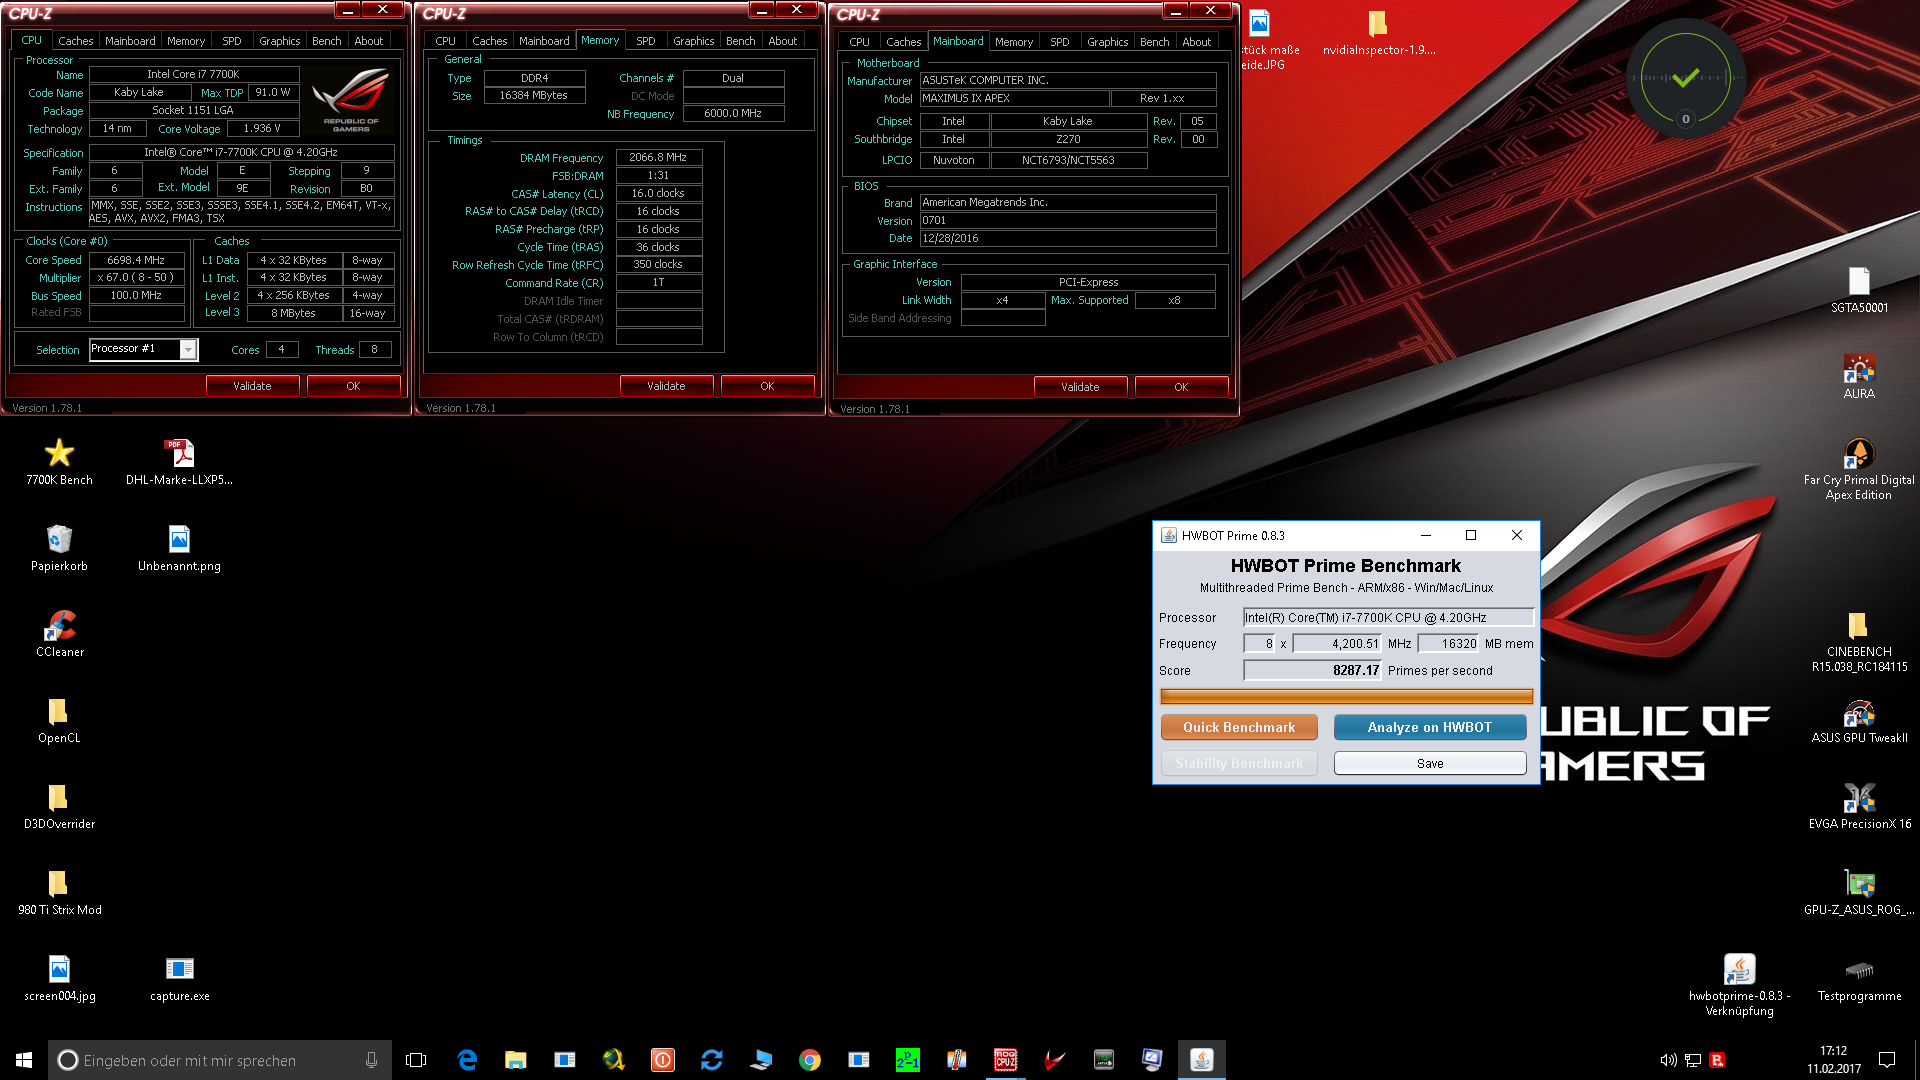Click the Cortana microphone icon

click(x=371, y=1060)
